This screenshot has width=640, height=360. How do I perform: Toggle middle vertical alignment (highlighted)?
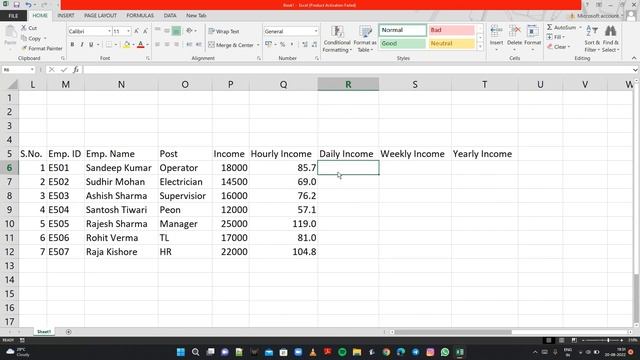176,31
